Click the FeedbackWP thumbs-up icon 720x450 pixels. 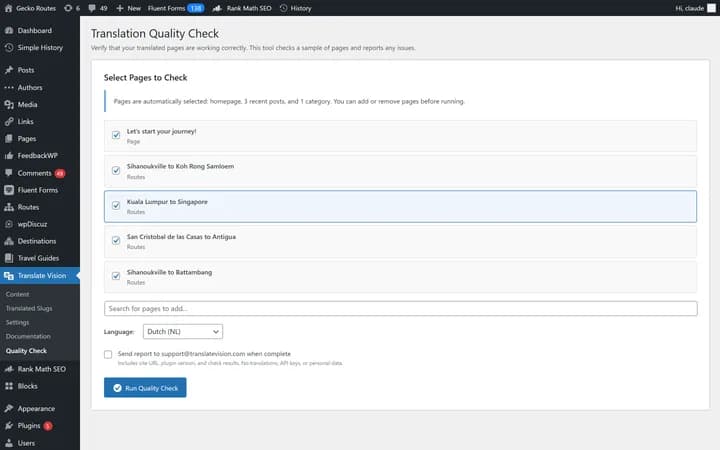(9, 156)
